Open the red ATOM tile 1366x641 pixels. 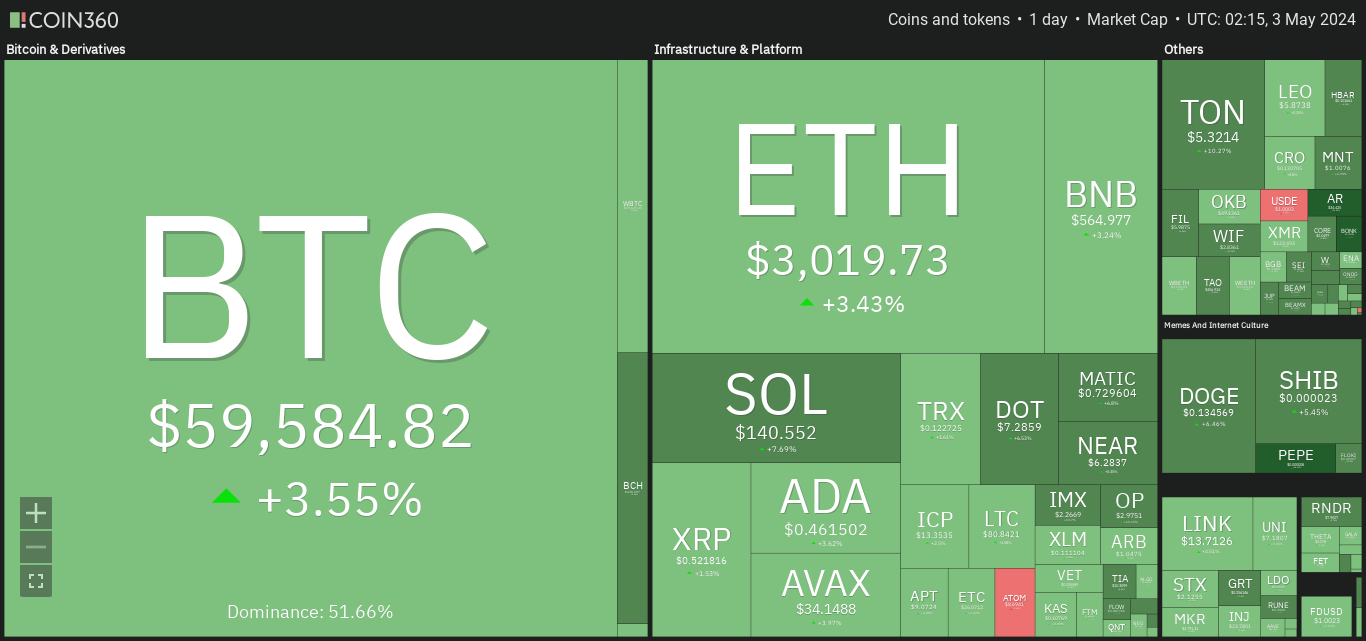[1014, 602]
